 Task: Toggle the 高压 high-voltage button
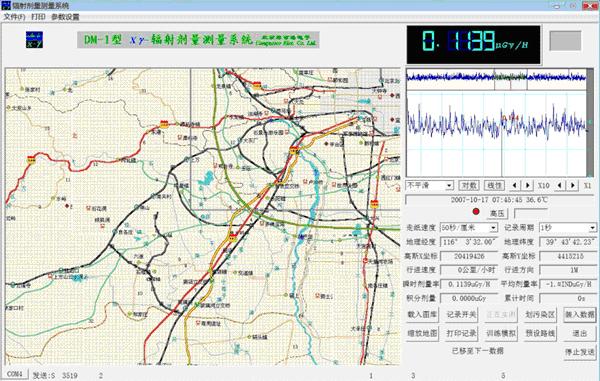[497, 213]
